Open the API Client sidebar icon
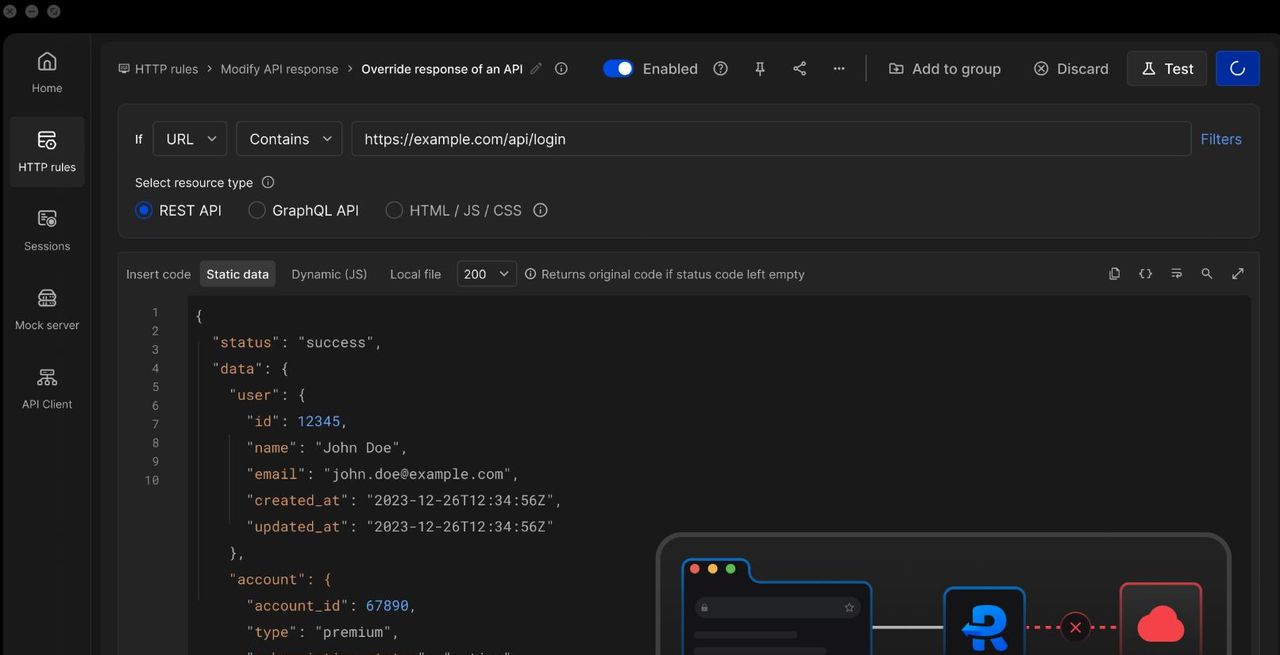The width and height of the screenshot is (1280, 655). coord(47,387)
